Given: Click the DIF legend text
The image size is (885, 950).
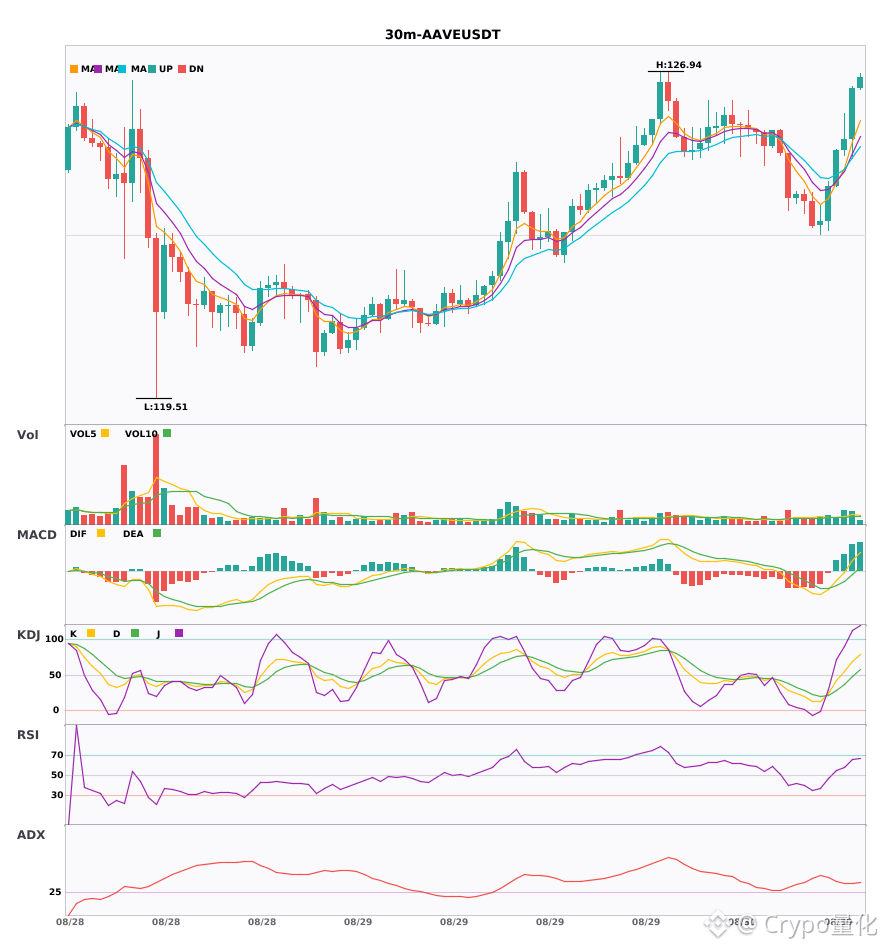Looking at the screenshot, I should pos(78,534).
